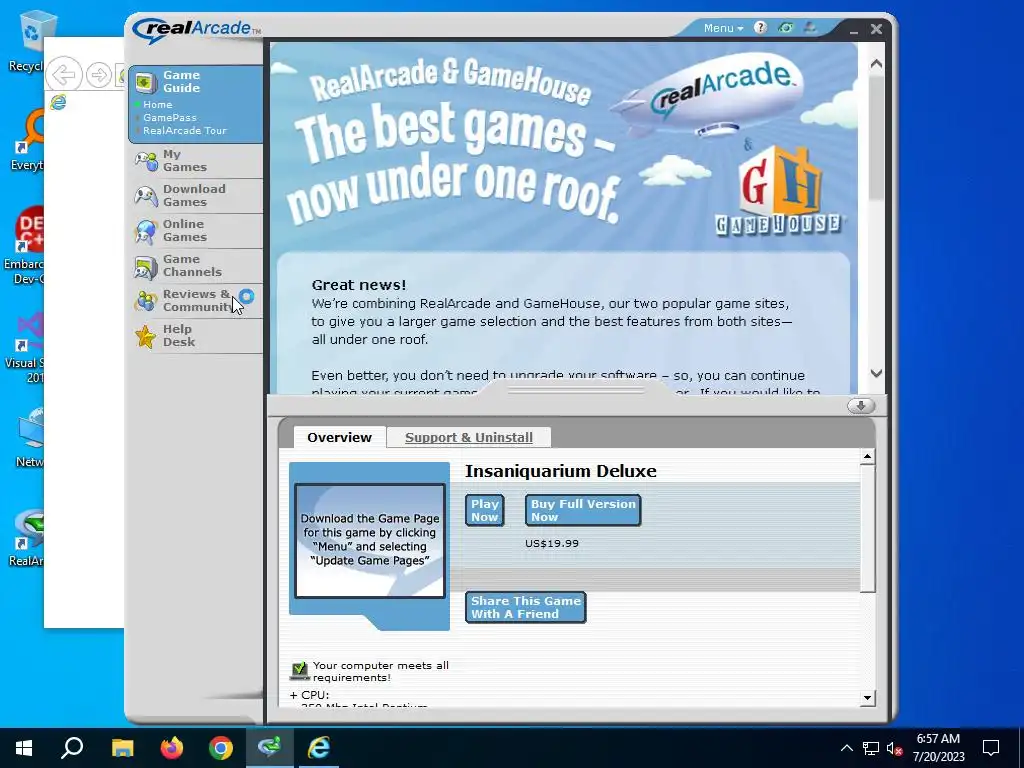The width and height of the screenshot is (1024, 768).
Task: Click Internet Explorer taskbar button
Action: (x=319, y=748)
